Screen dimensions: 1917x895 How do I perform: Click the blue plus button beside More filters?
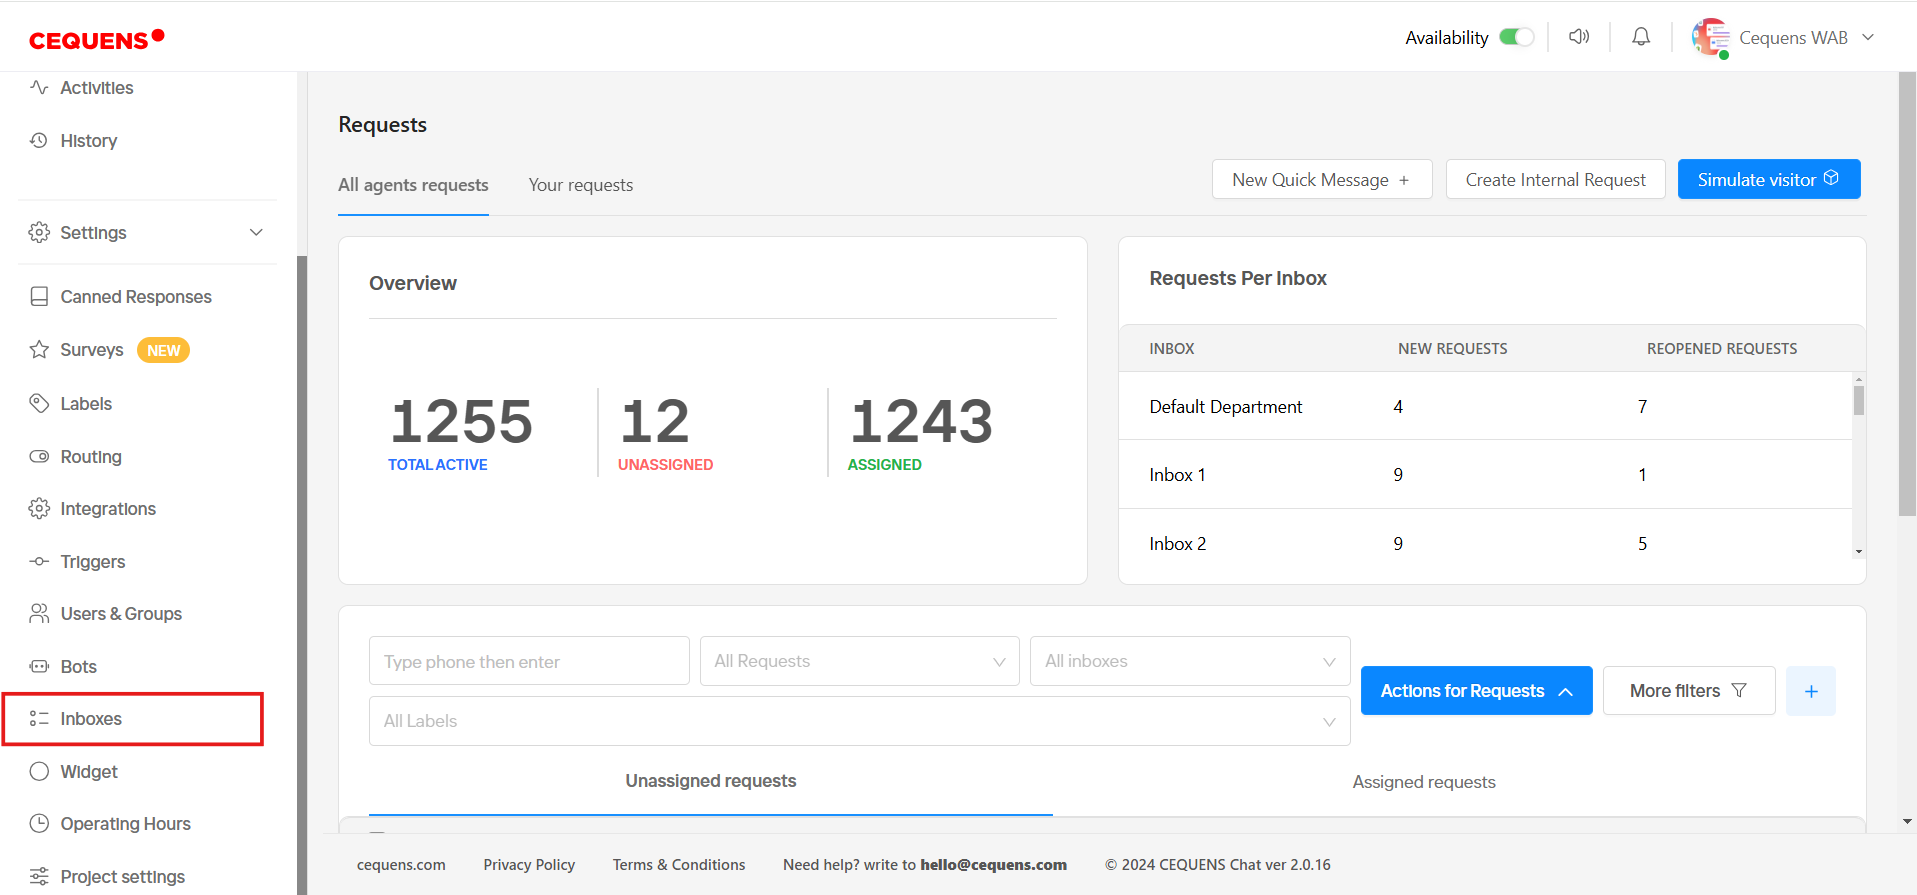(x=1811, y=691)
